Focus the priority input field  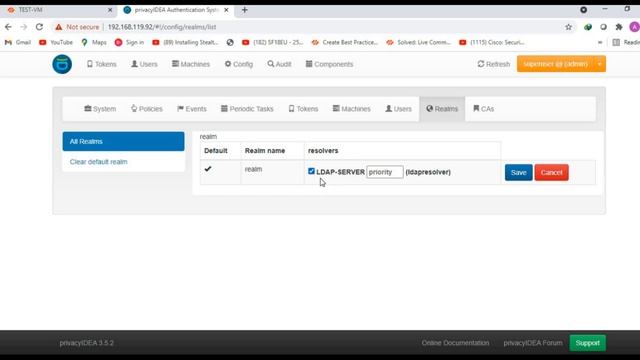(384, 172)
